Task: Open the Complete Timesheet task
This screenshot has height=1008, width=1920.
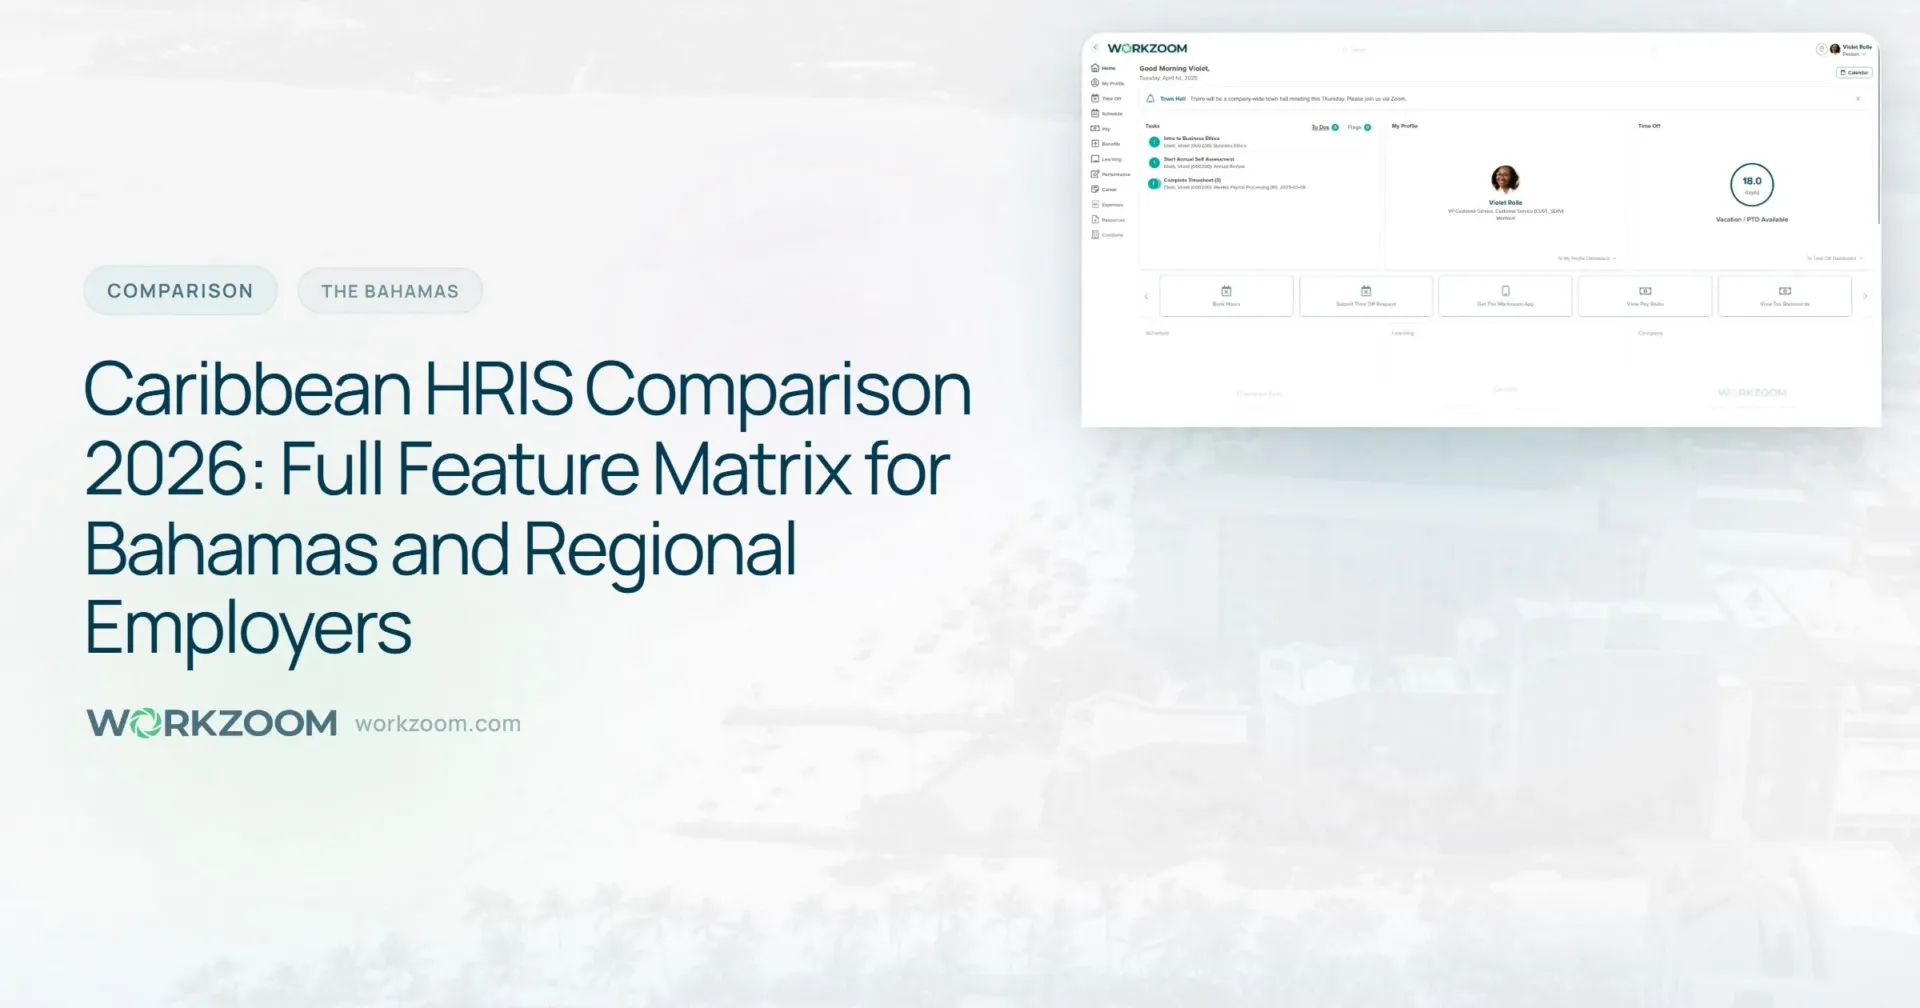Action: coord(1227,183)
